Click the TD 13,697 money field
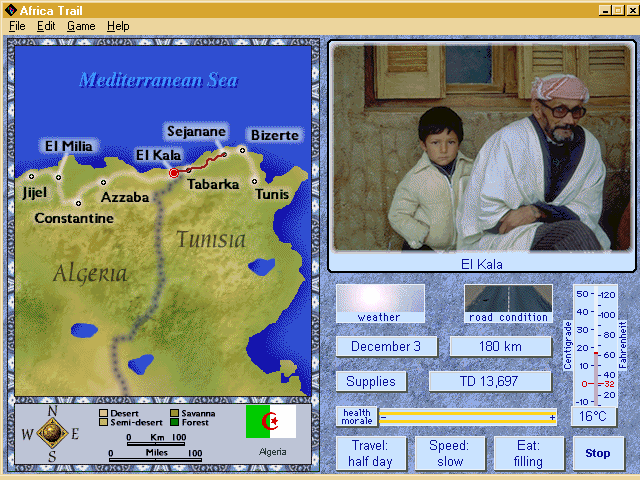The width and height of the screenshot is (640, 480). coord(489,381)
